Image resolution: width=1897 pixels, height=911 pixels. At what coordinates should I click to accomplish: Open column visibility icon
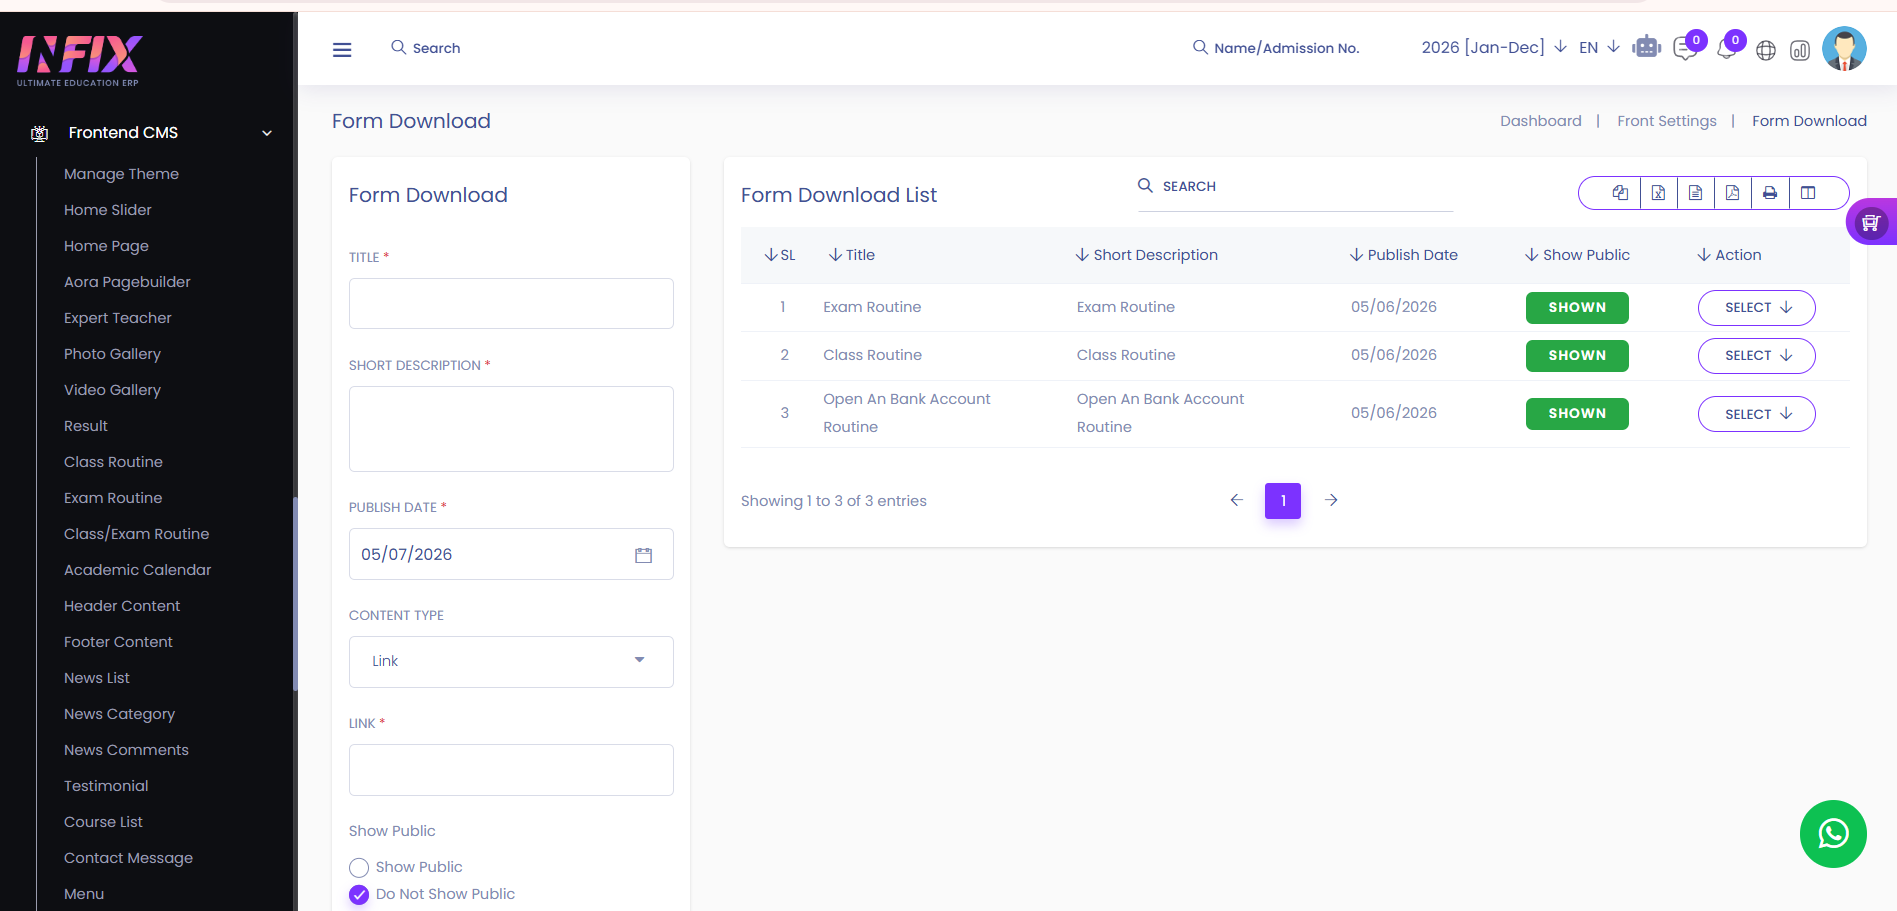pos(1808,193)
